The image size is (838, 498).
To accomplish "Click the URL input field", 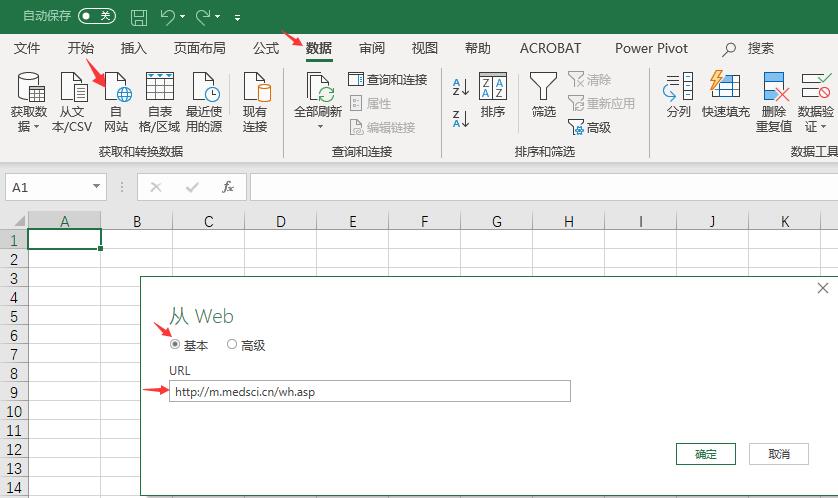I will 370,391.
